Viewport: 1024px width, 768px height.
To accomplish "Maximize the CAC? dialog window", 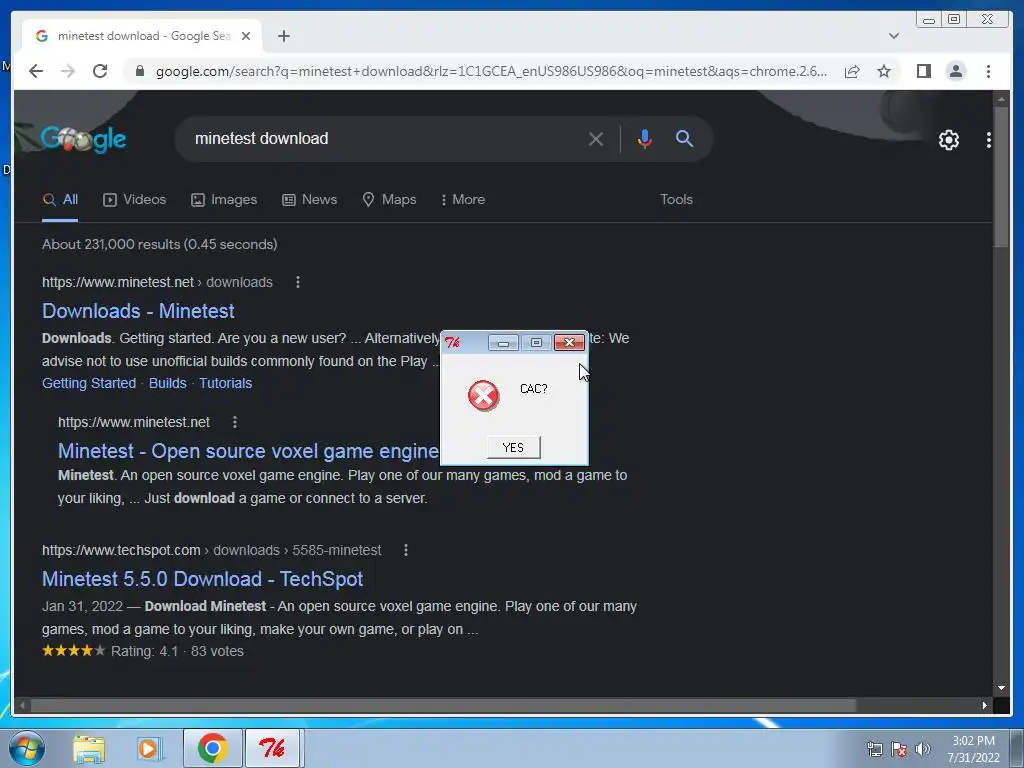I will [x=536, y=343].
